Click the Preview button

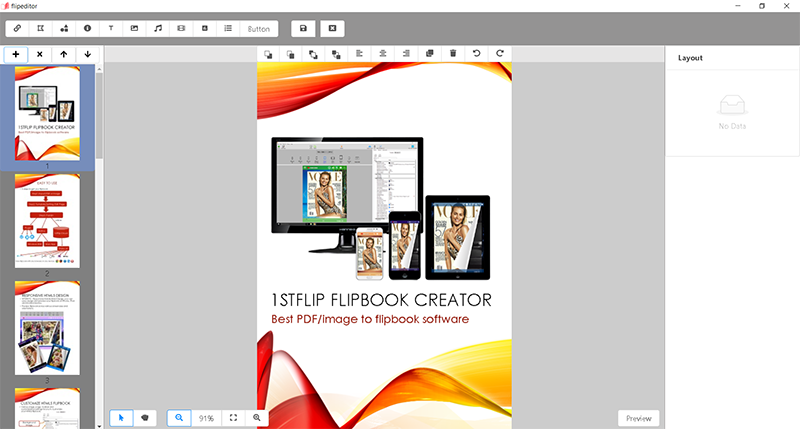639,418
